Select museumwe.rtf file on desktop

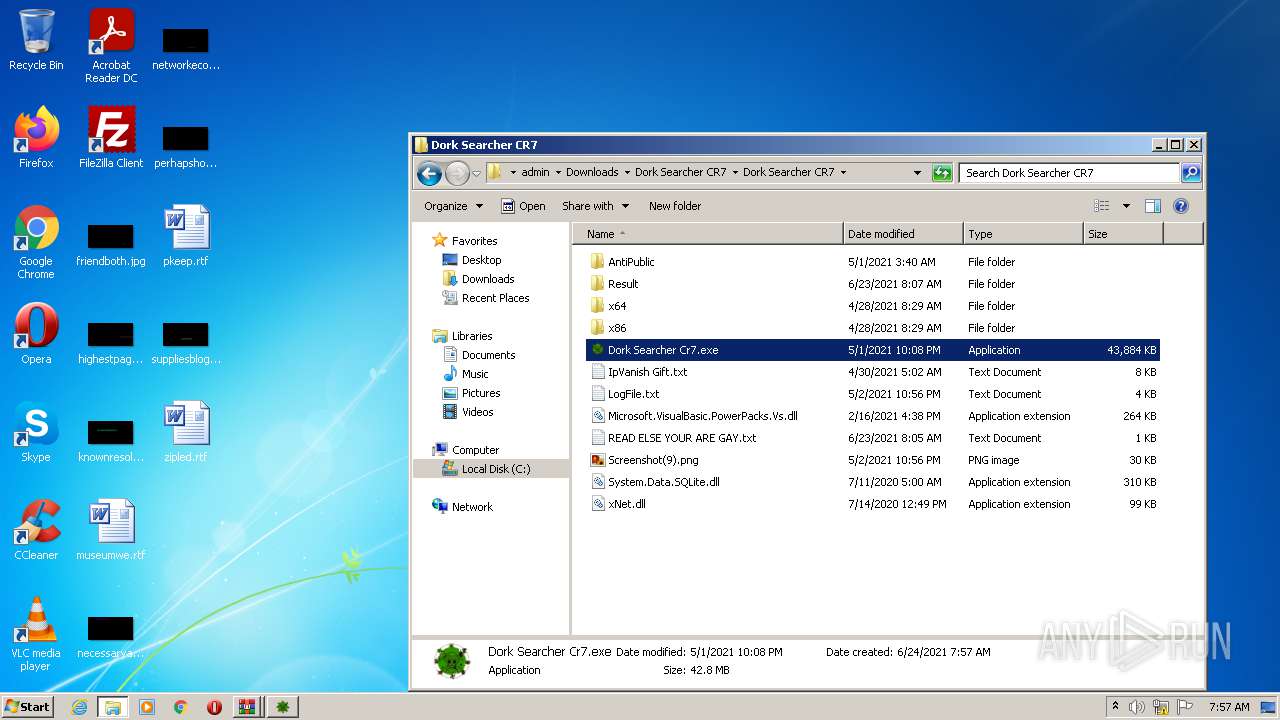pos(111,530)
